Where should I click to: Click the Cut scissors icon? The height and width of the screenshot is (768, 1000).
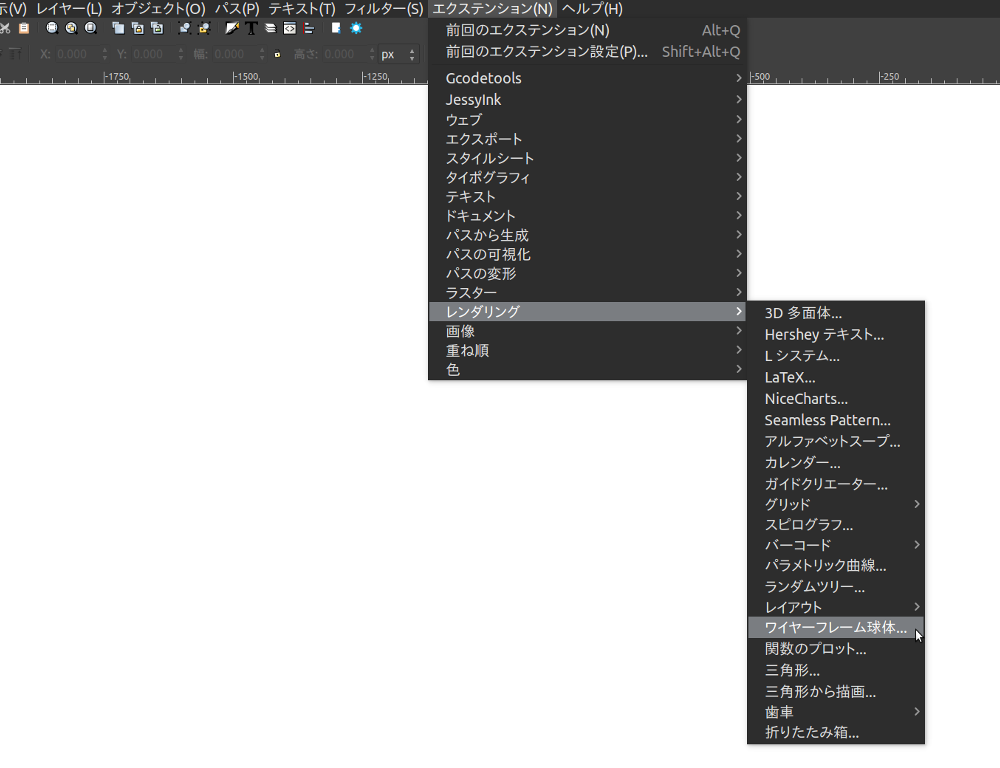click(4, 28)
